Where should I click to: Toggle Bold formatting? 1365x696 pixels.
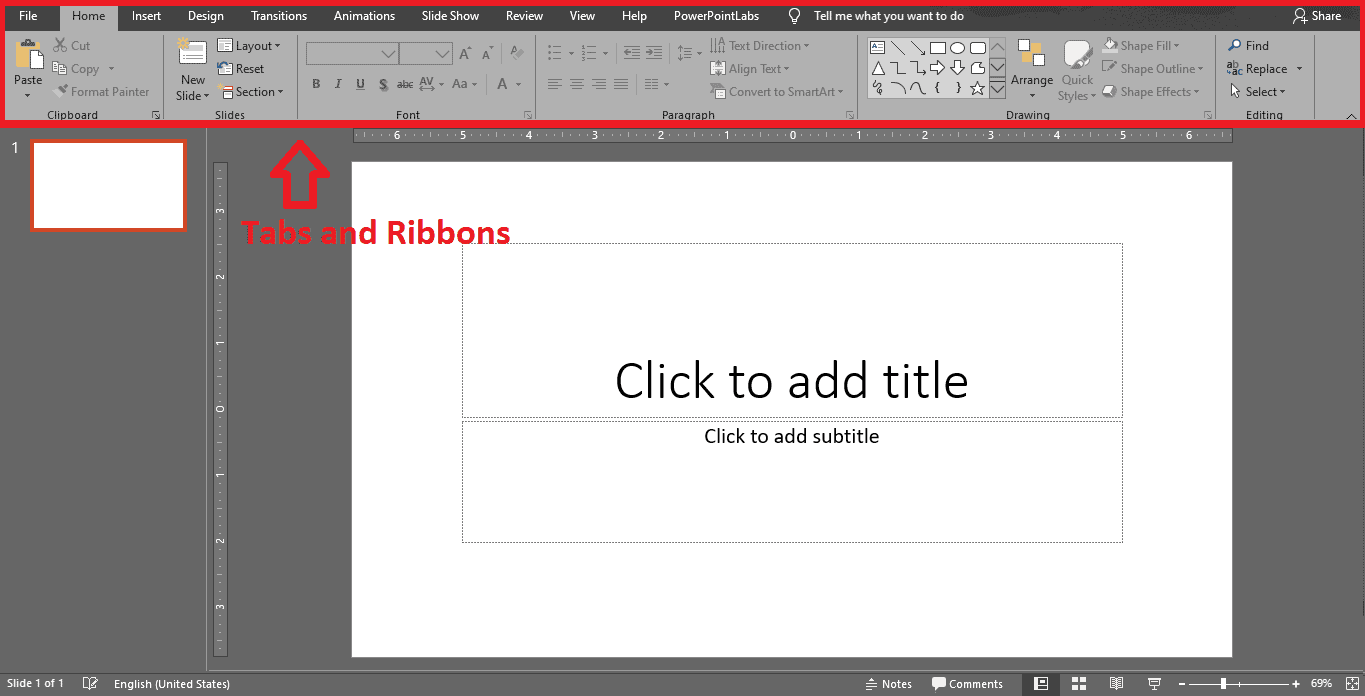316,84
